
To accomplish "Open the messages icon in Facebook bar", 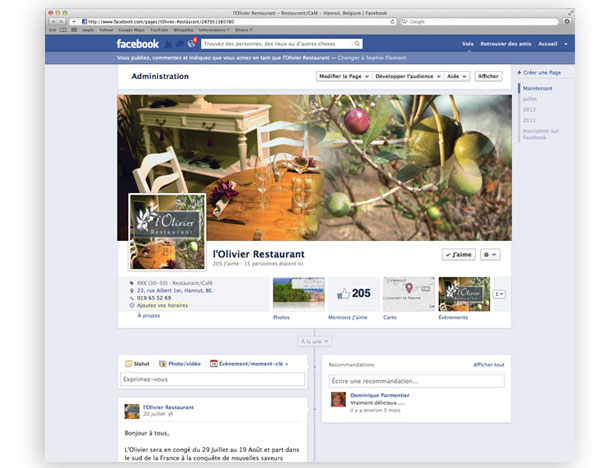I will (x=180, y=44).
